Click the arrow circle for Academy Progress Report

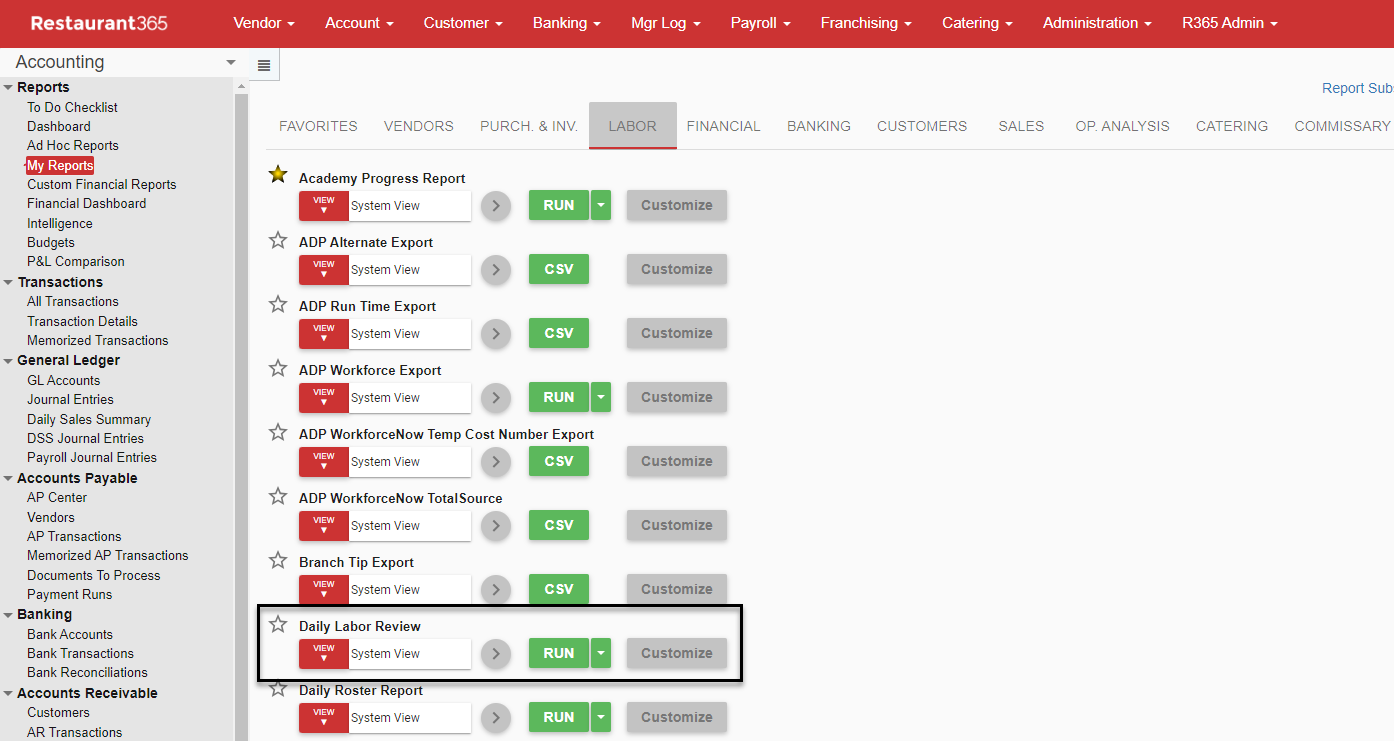pyautogui.click(x=496, y=206)
